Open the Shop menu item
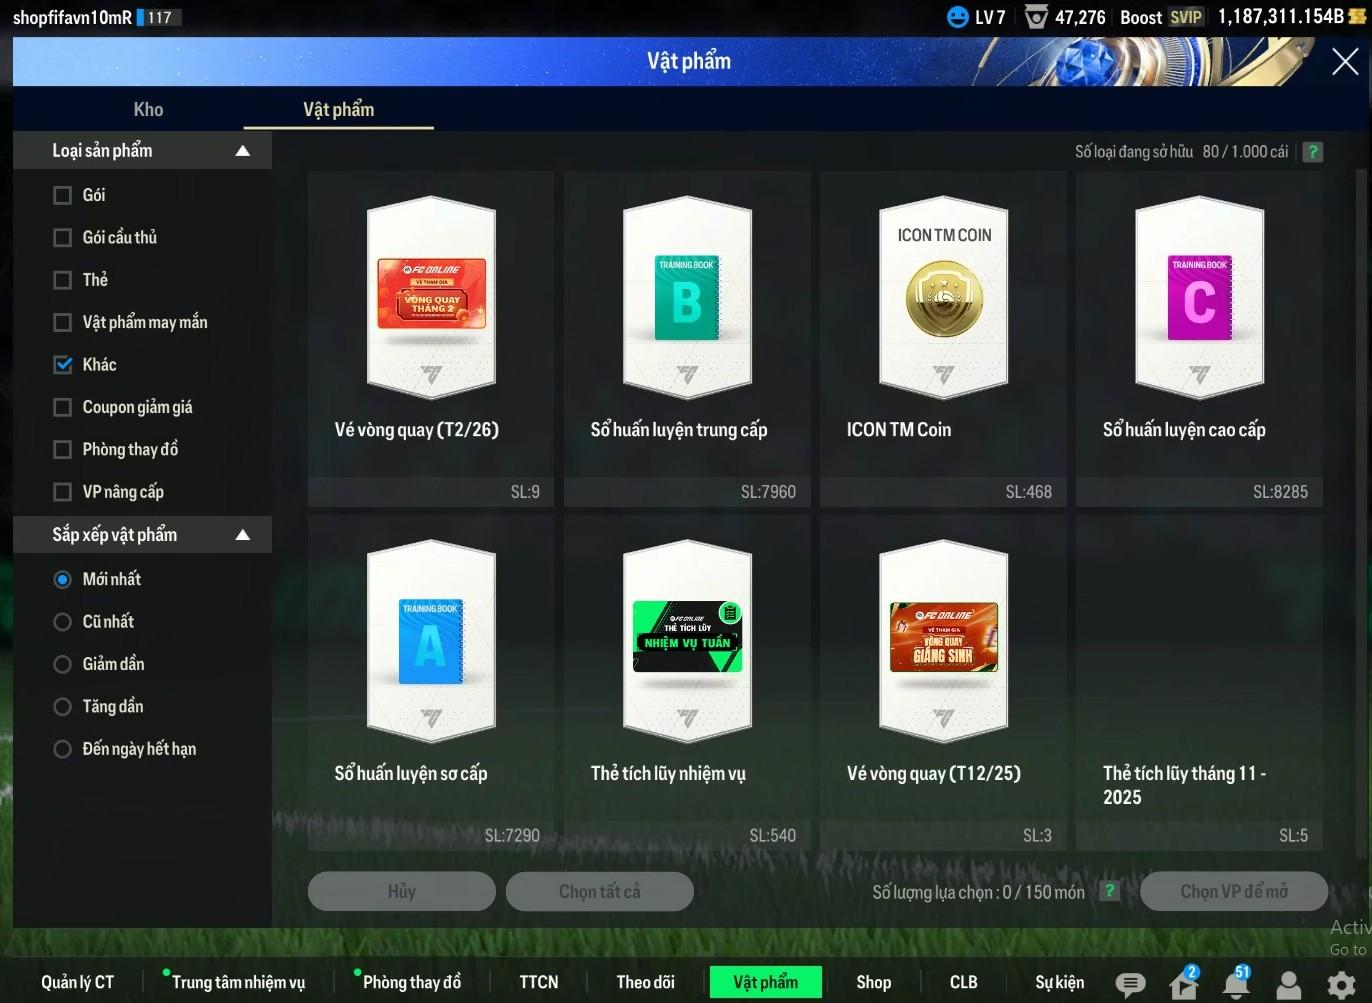 (873, 982)
